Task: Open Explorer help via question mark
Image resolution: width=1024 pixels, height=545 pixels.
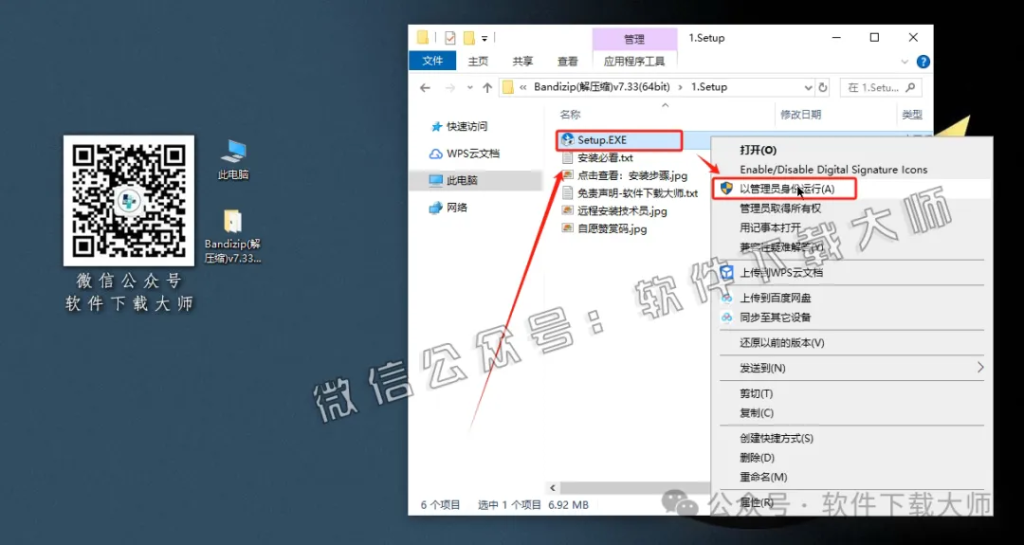Action: (923, 62)
